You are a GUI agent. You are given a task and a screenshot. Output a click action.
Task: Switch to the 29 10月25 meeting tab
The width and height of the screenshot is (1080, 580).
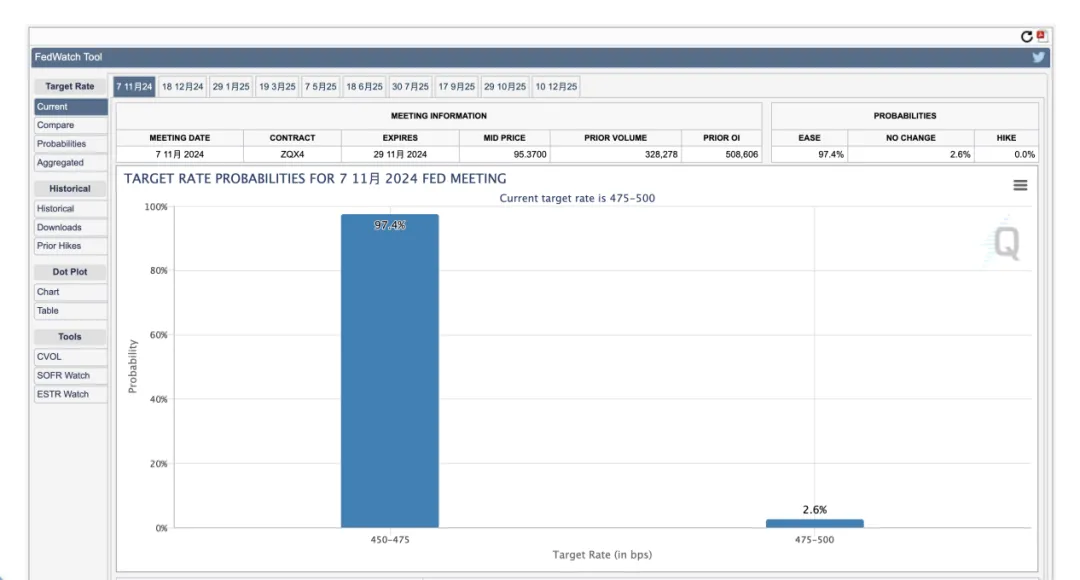point(505,87)
